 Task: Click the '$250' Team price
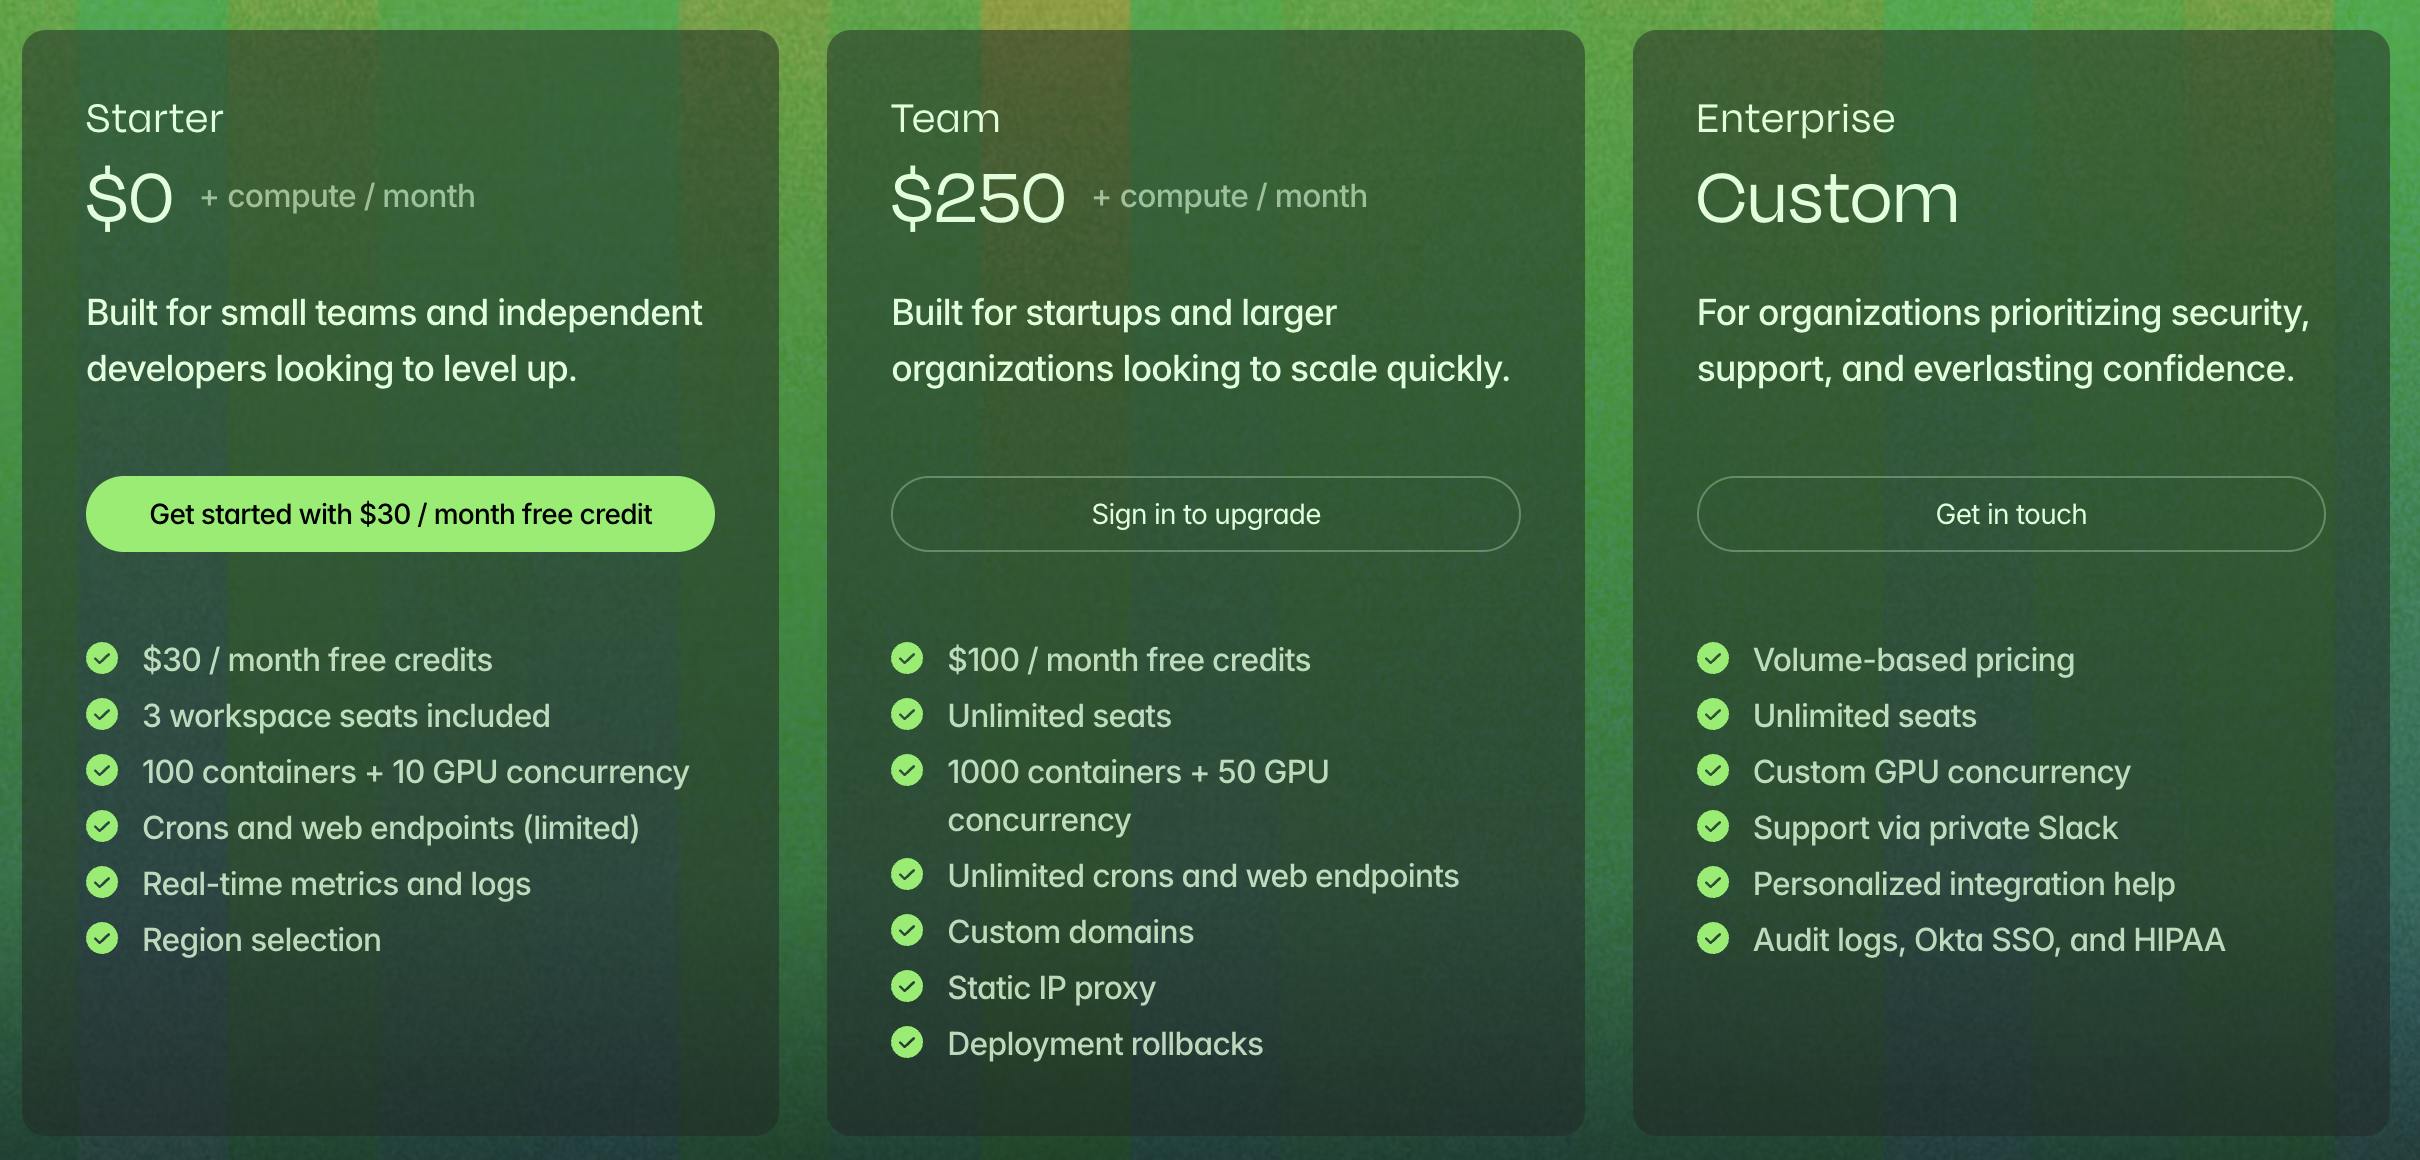coord(978,198)
